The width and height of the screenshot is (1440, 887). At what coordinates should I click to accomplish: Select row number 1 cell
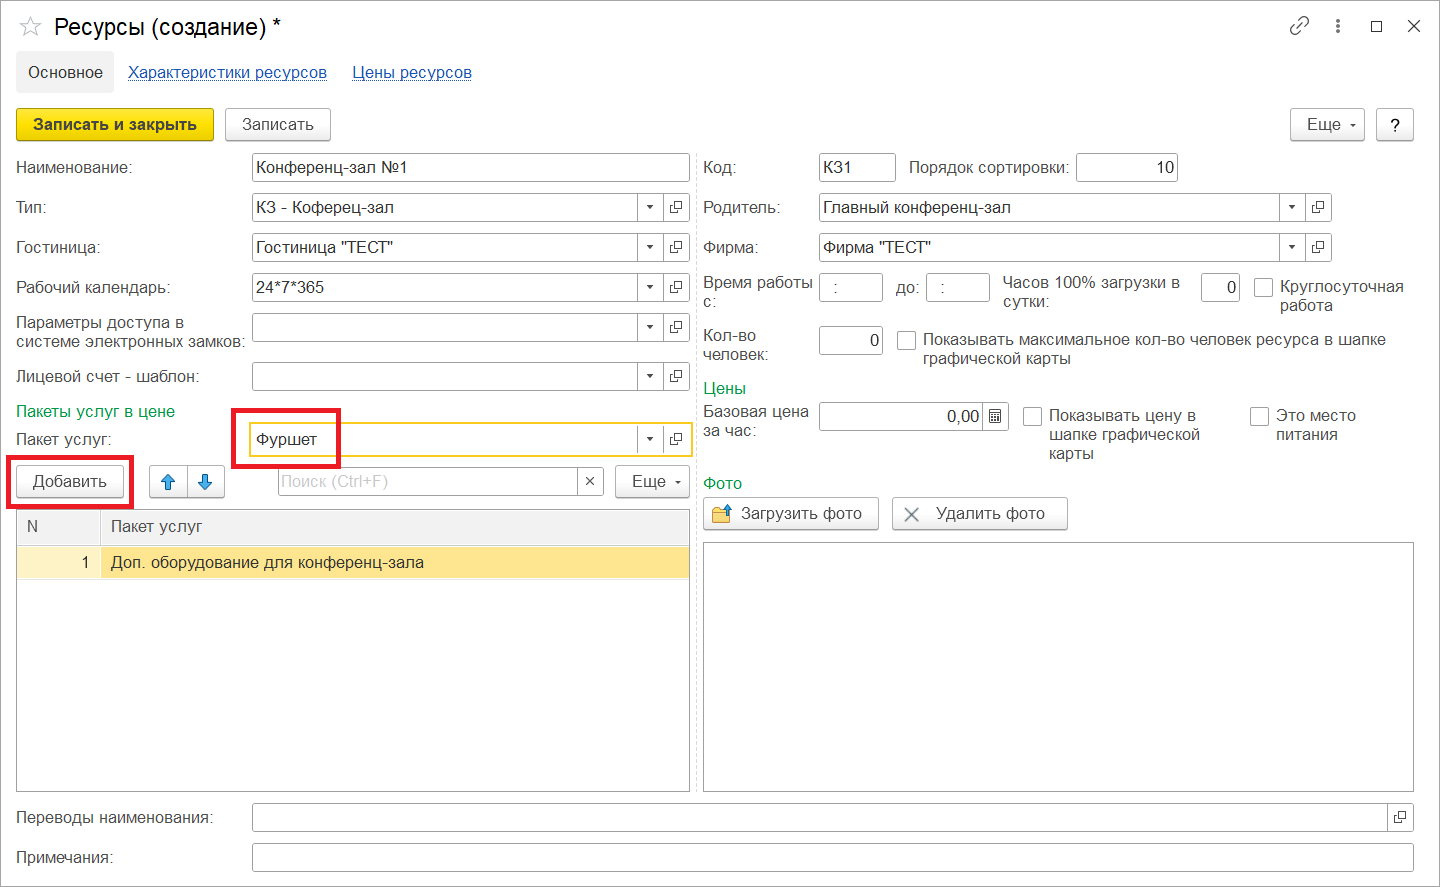point(59,562)
